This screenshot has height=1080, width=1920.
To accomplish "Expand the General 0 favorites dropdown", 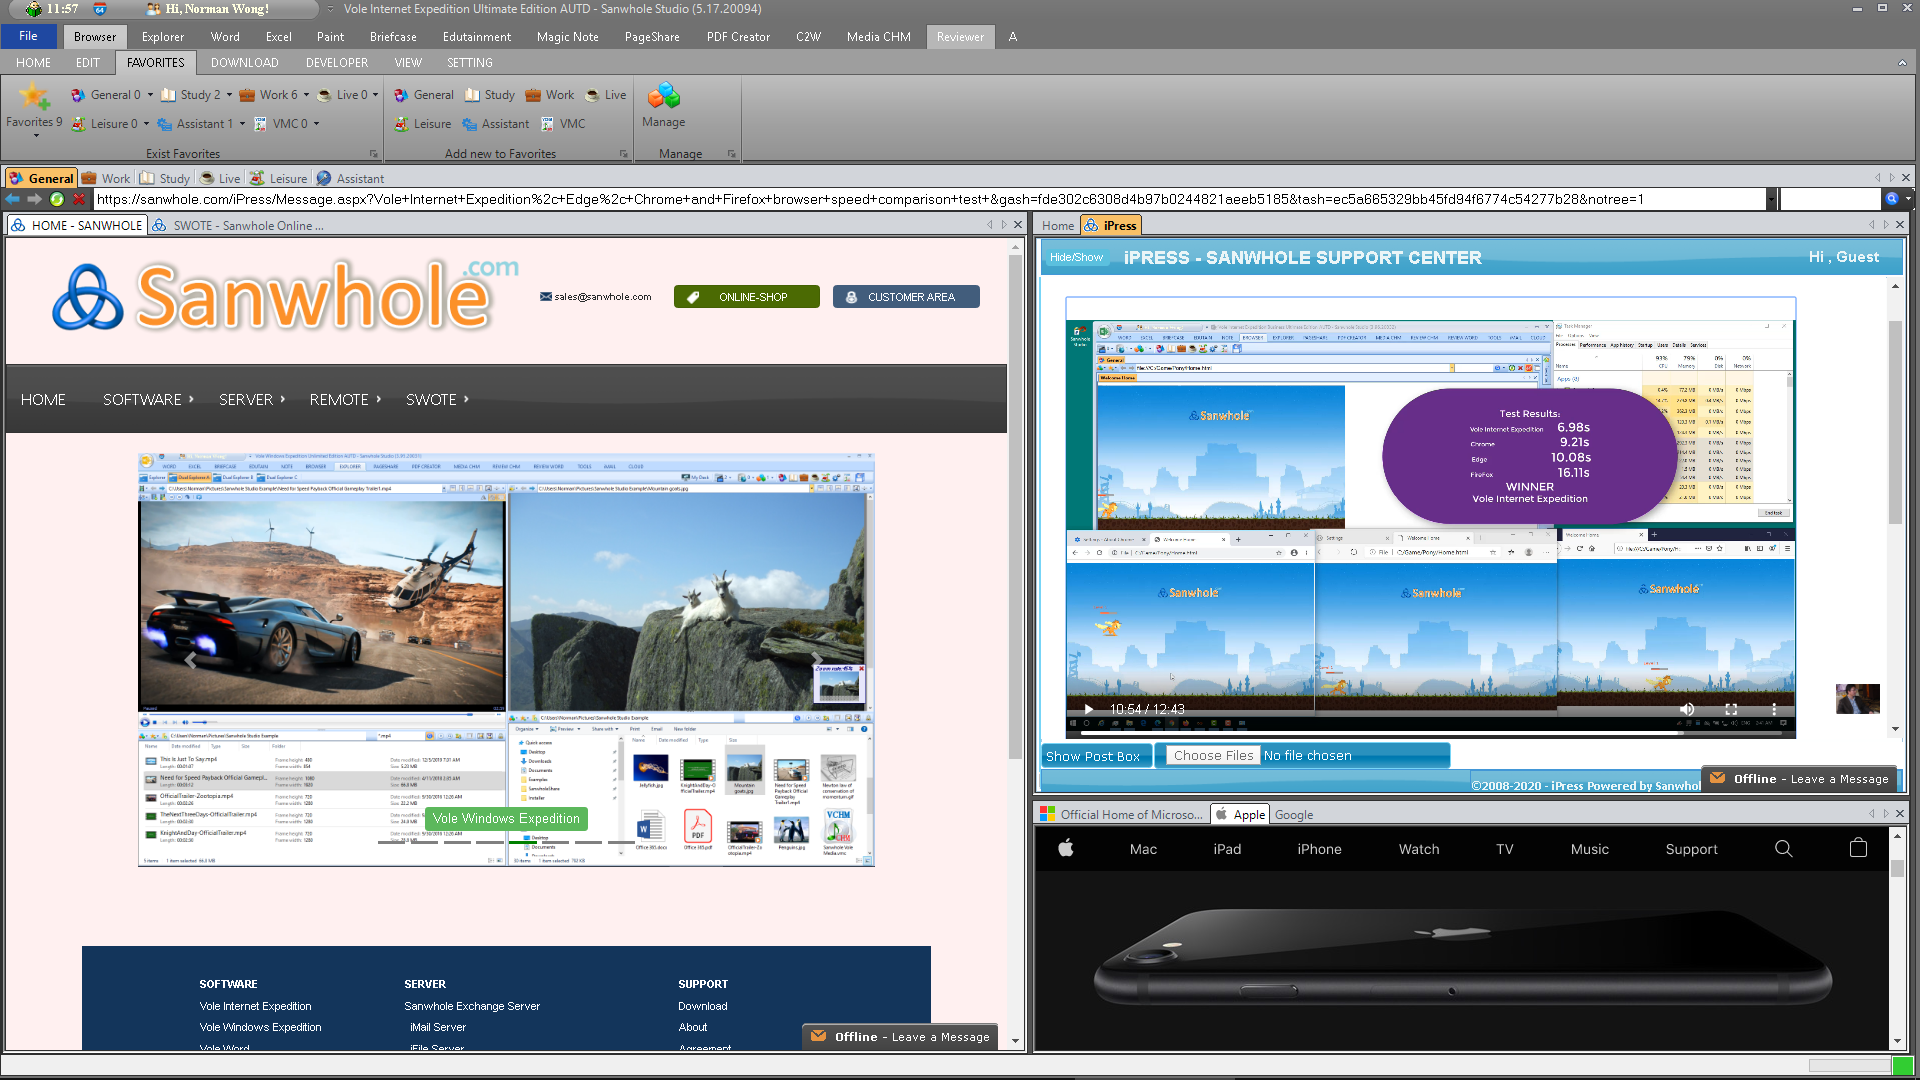I will point(151,95).
